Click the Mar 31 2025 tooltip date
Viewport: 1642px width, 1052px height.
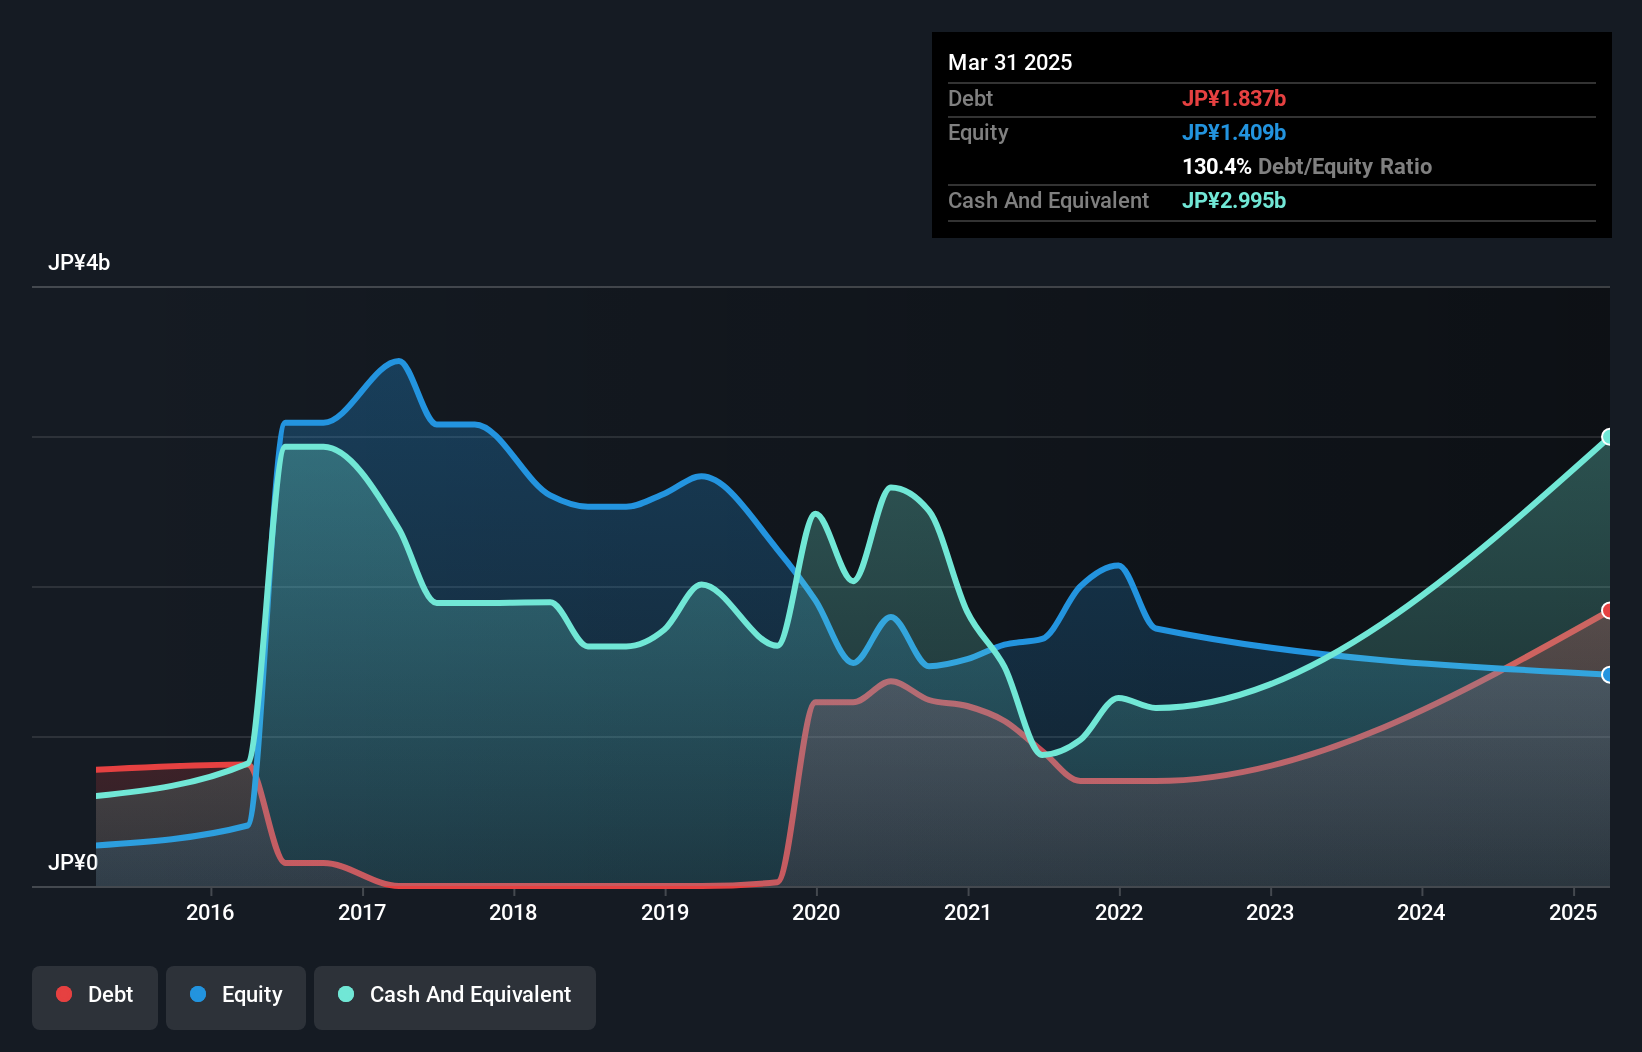(x=1010, y=62)
